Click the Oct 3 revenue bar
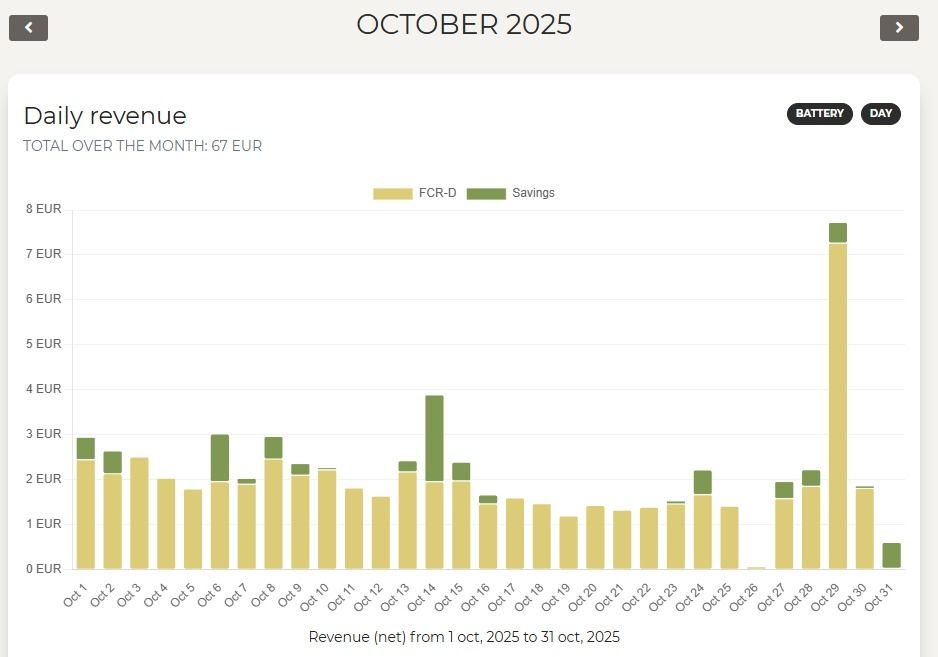938x657 pixels. click(x=139, y=513)
